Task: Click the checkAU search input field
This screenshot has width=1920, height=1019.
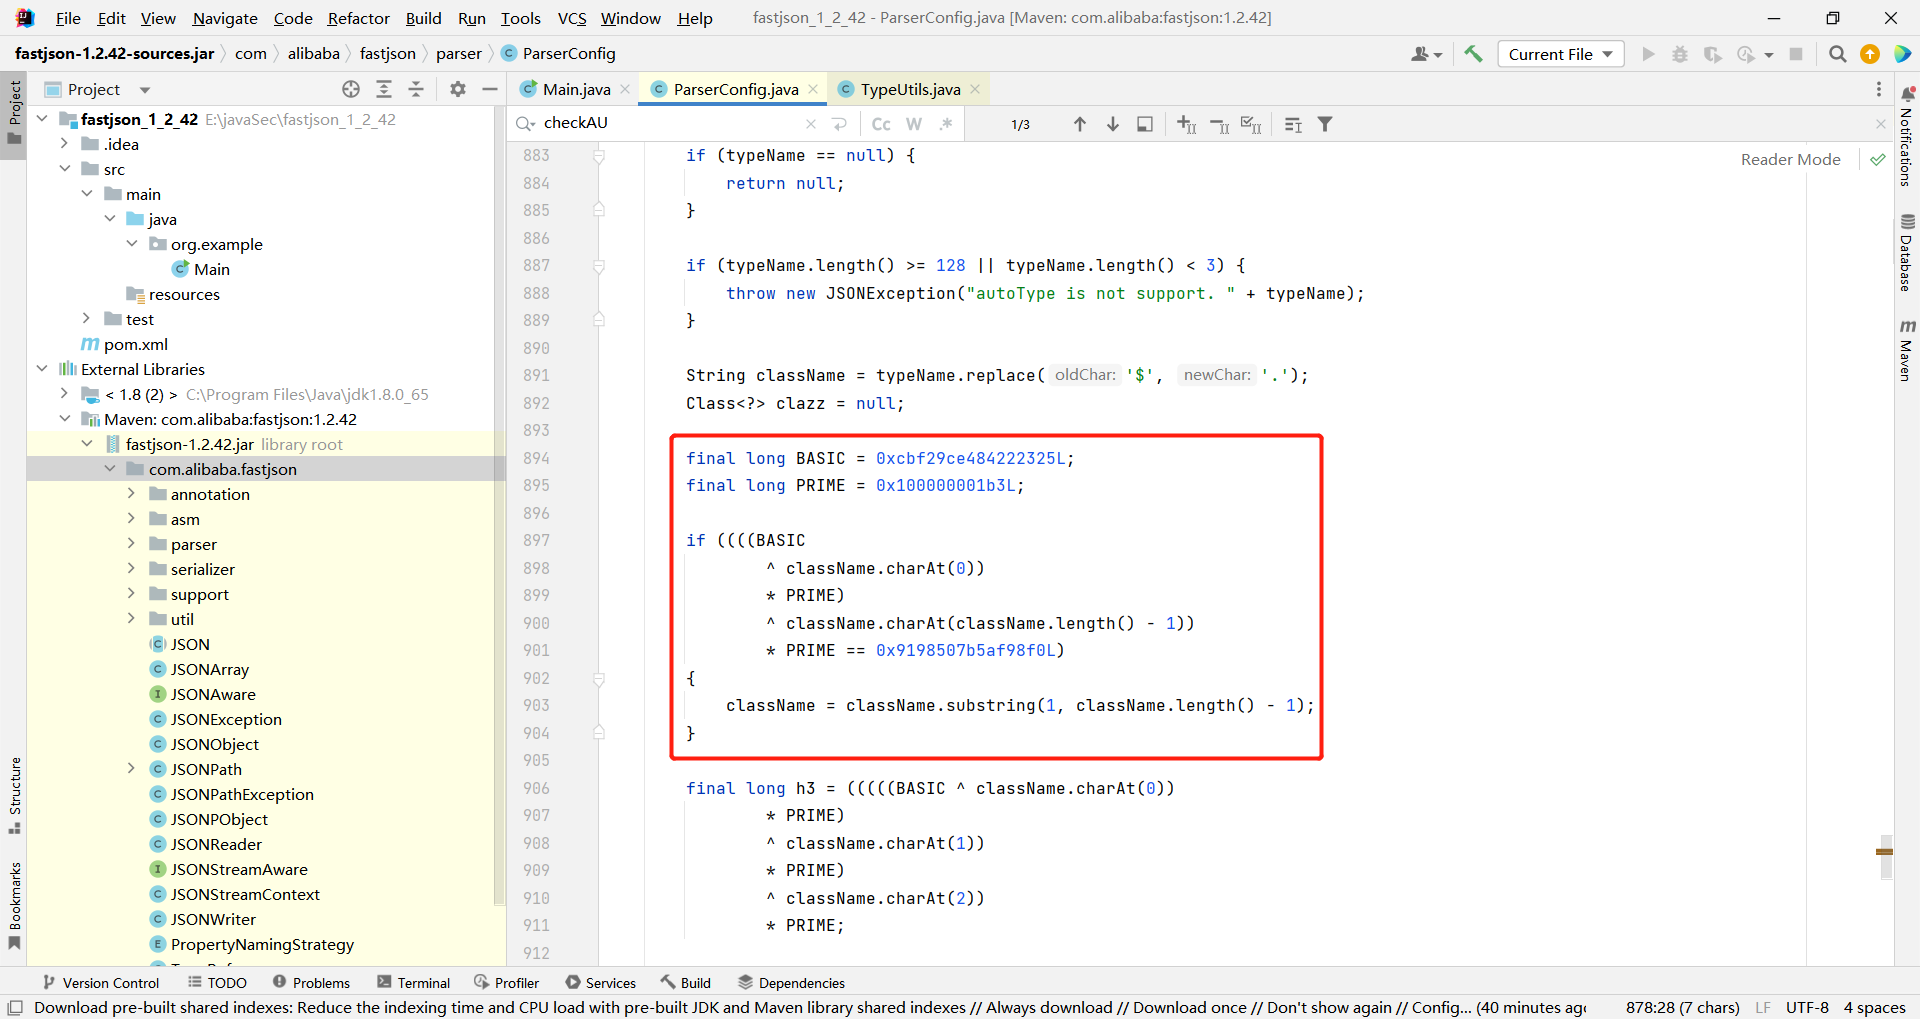Action: pos(670,124)
